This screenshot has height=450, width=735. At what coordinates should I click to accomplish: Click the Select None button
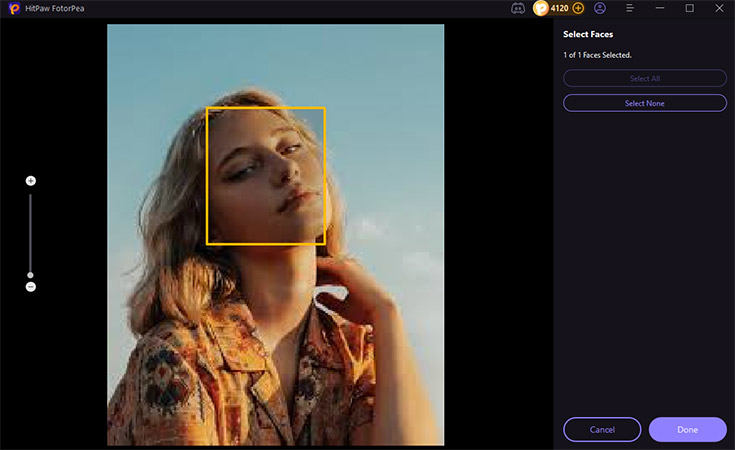tap(645, 103)
